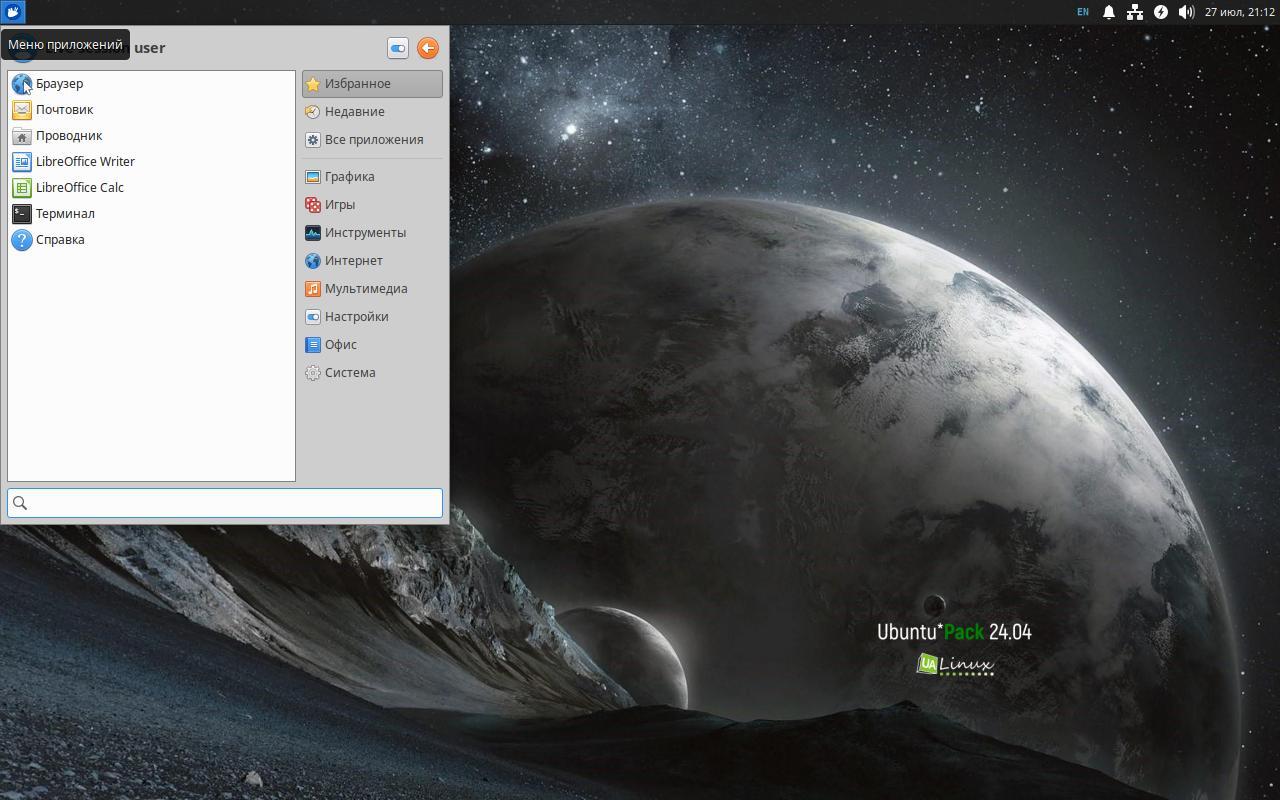The height and width of the screenshot is (800, 1280).
Task: Click the notifications bell in the panel
Action: (x=1109, y=12)
